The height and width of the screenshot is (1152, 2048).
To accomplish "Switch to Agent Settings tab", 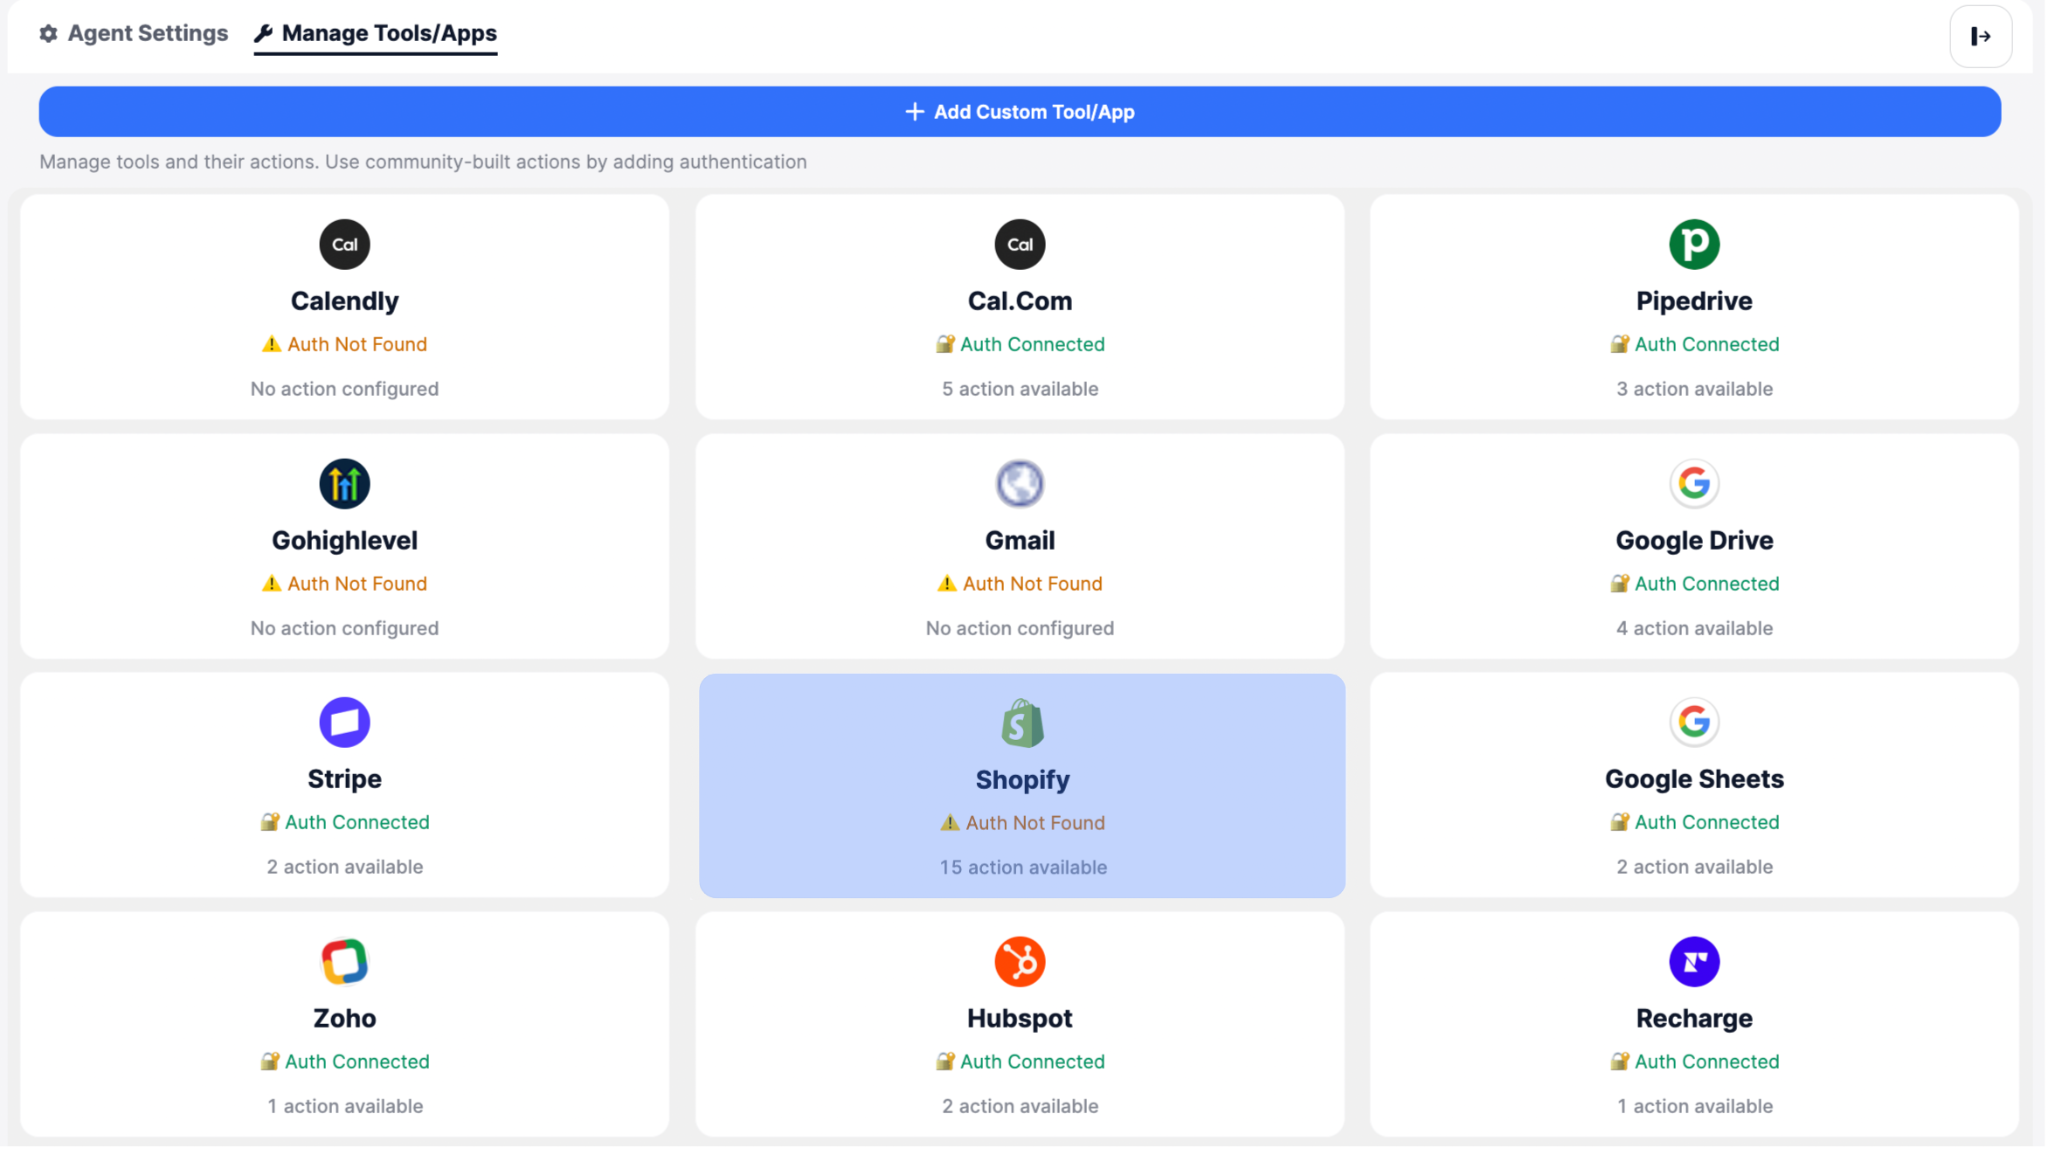I will (134, 33).
